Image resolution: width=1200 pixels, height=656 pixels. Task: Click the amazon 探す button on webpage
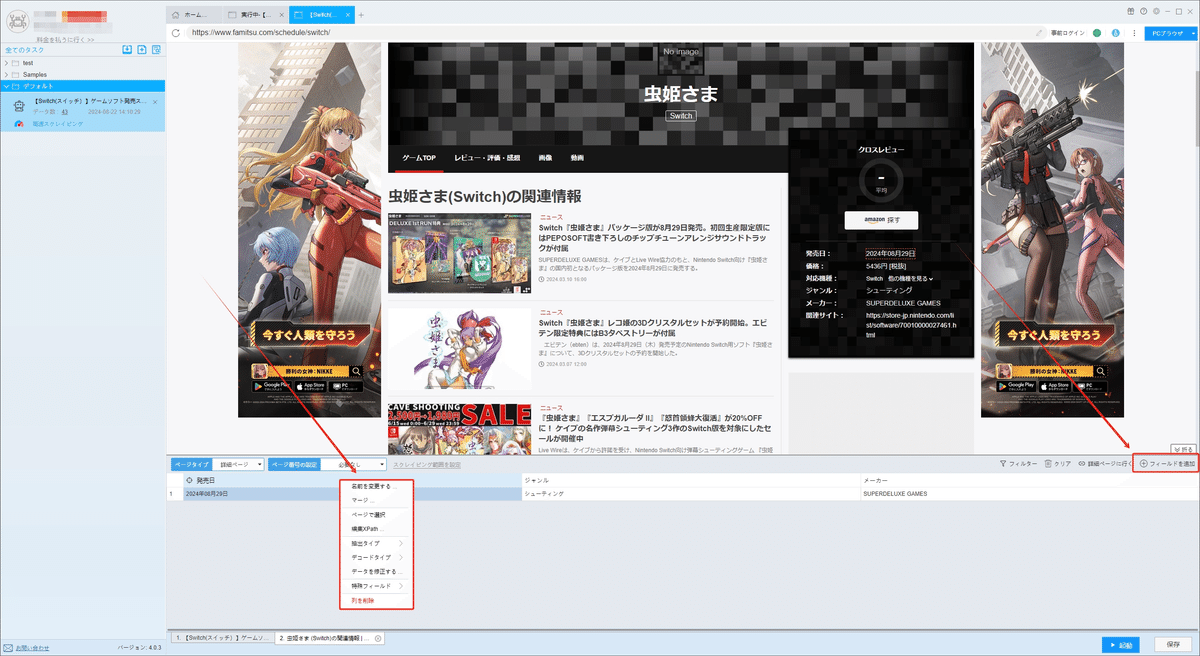pos(880,219)
